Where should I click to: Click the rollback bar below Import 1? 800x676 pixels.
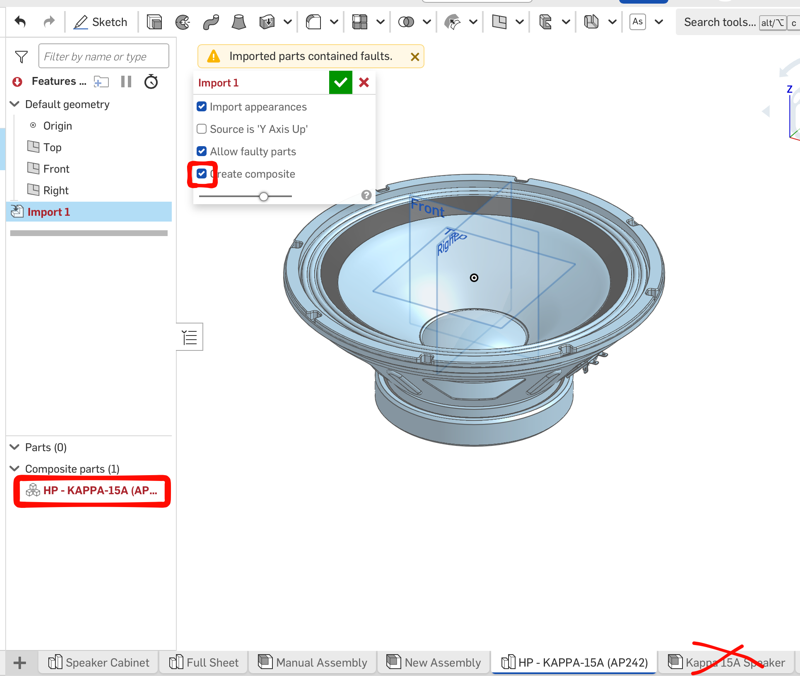pos(89,233)
